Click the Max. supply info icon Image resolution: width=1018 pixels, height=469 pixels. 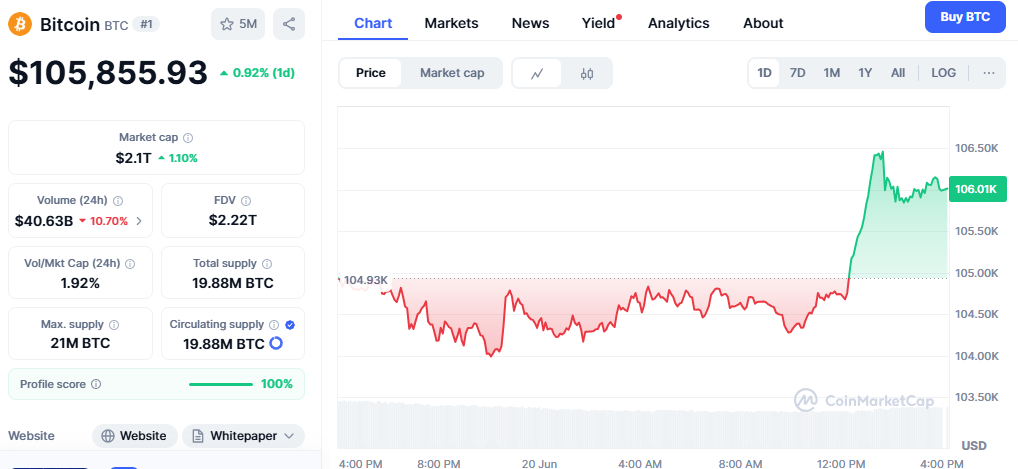coord(114,325)
